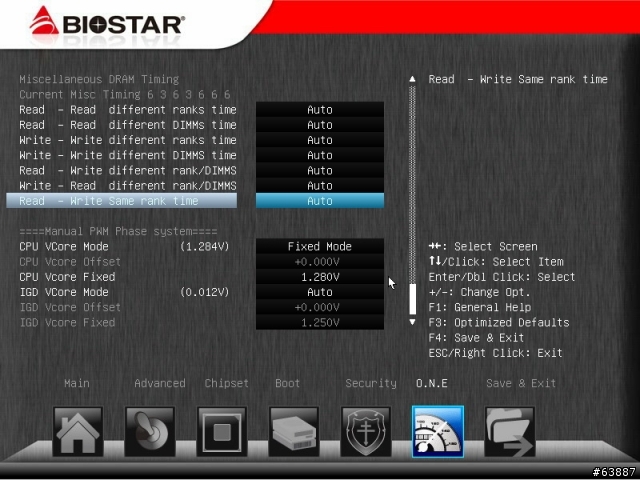Open the Security shield icon
Image resolution: width=640 pixels, height=480 pixels.
point(366,431)
